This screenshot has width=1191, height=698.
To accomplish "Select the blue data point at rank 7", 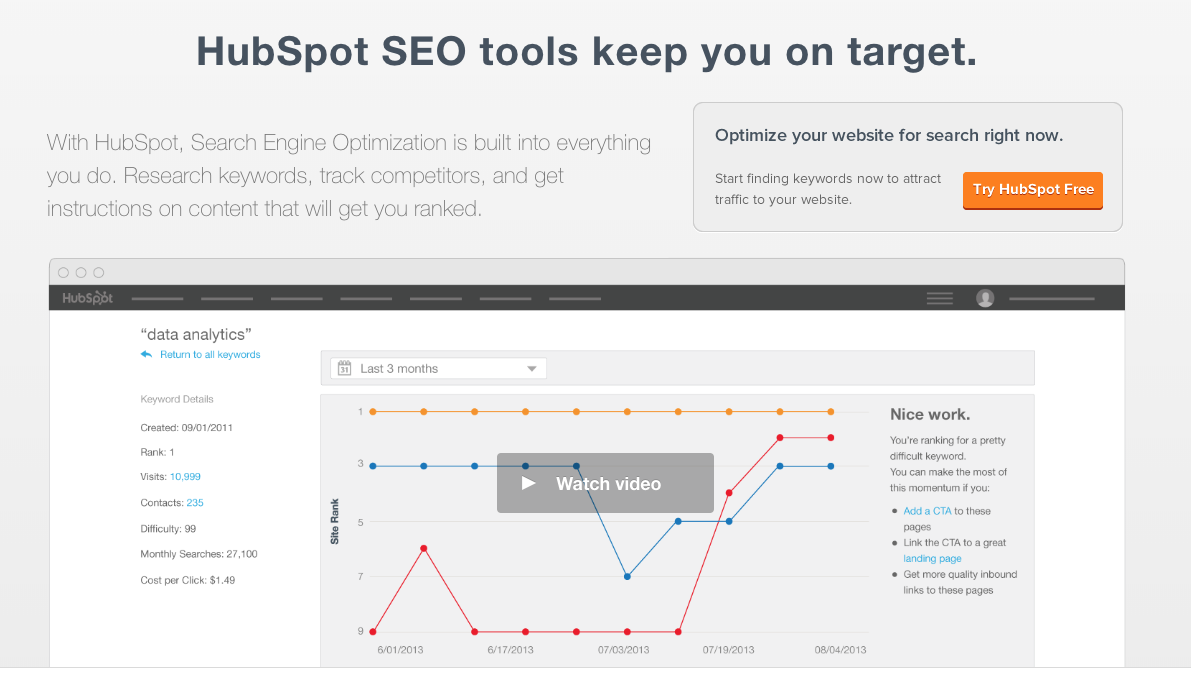I will click(627, 576).
